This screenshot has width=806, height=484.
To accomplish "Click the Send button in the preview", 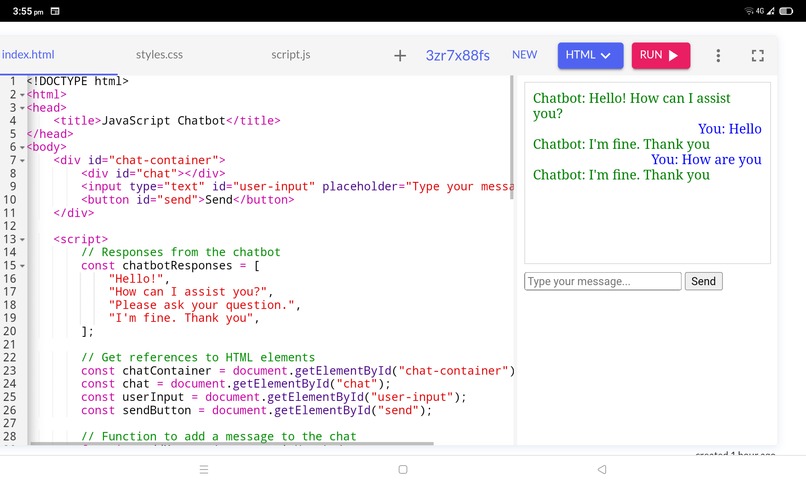I will [x=703, y=281].
